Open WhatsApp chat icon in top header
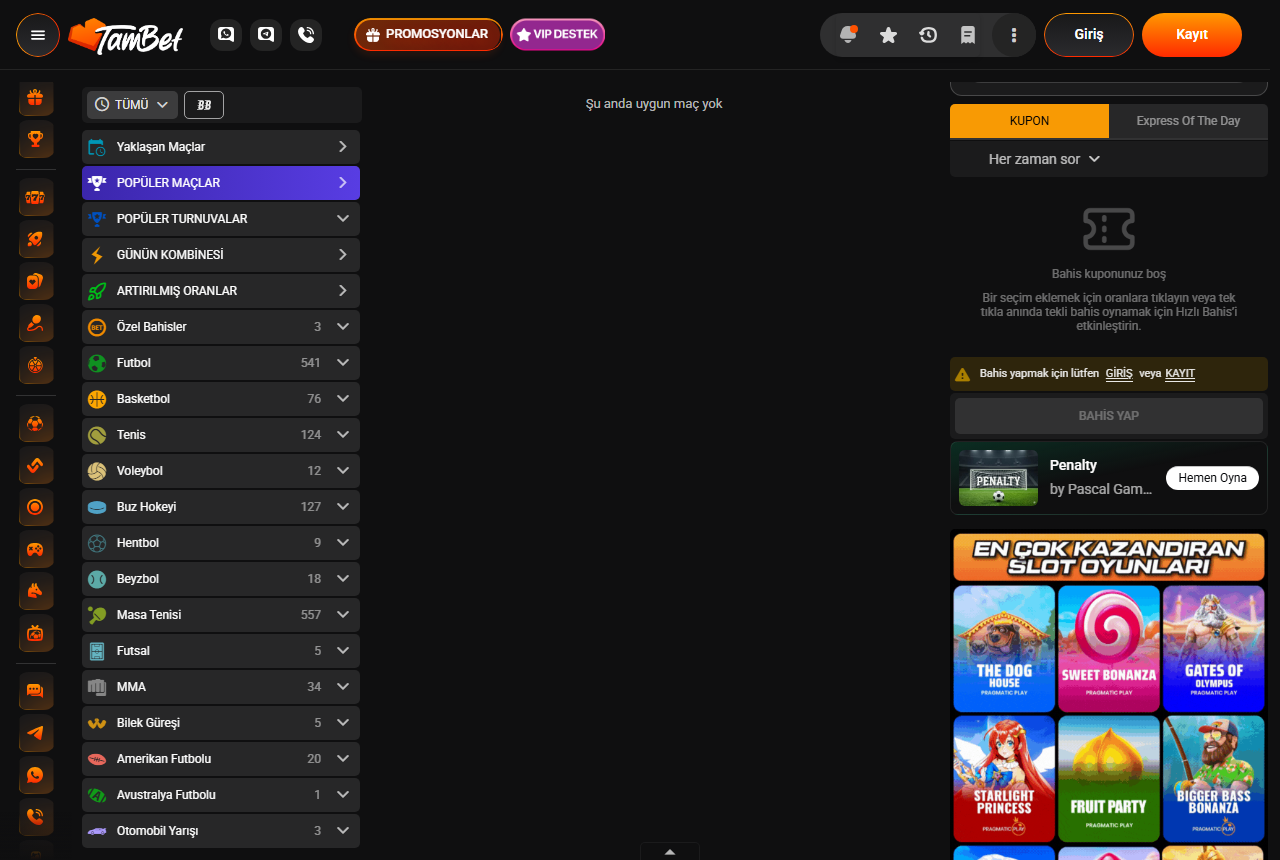Screen dimensions: 1280x860 pos(226,34)
